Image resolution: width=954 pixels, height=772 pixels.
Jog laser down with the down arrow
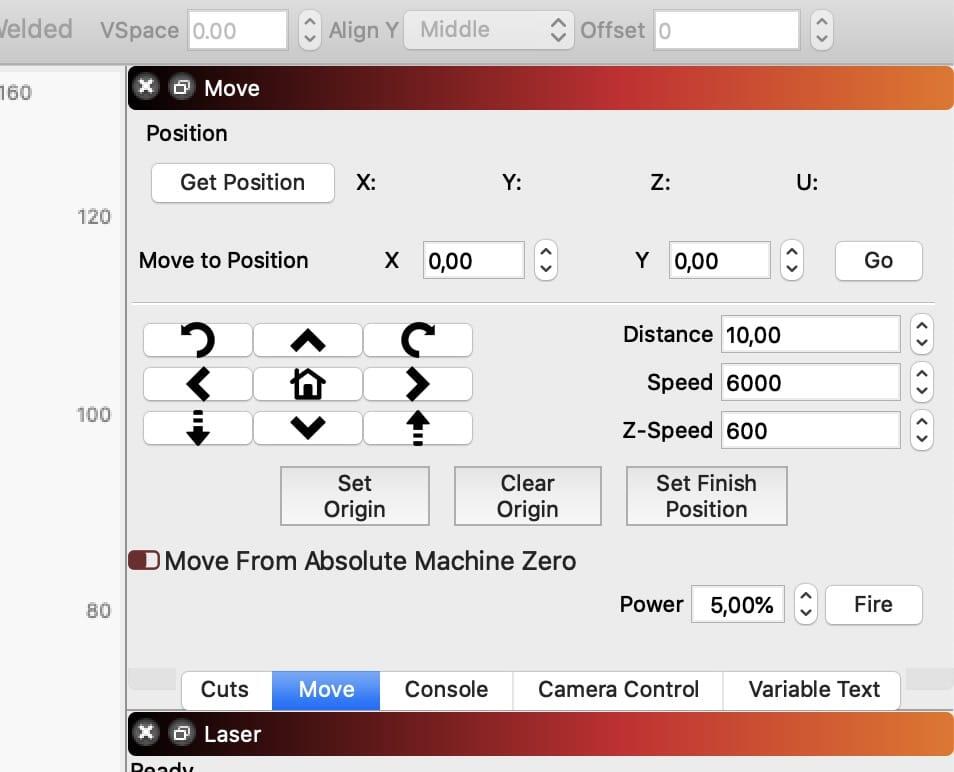[308, 428]
